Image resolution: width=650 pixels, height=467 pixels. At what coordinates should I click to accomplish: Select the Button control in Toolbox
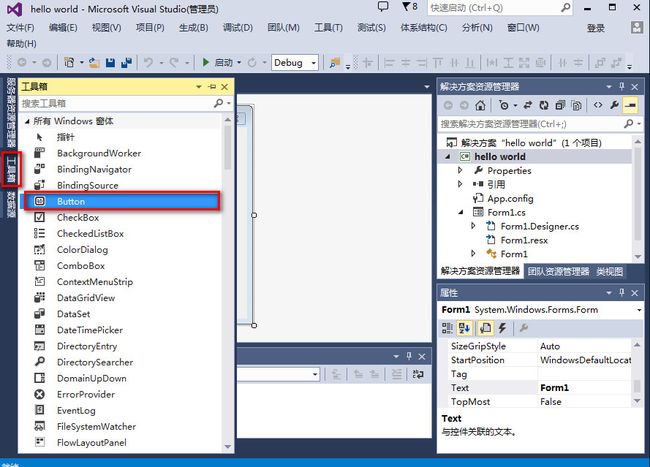pos(121,201)
